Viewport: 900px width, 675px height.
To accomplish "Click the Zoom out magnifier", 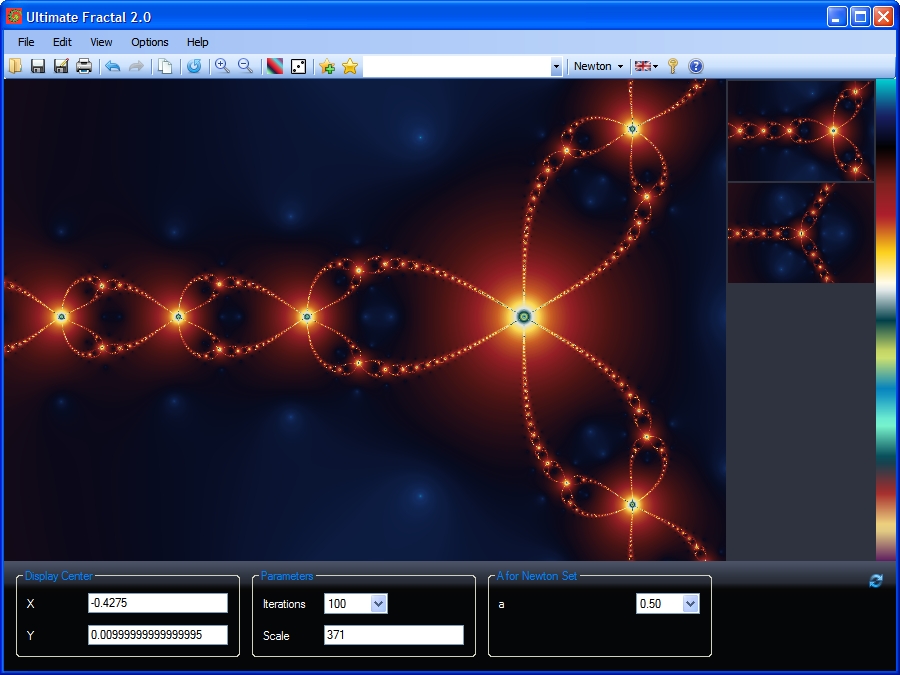I will tap(245, 66).
